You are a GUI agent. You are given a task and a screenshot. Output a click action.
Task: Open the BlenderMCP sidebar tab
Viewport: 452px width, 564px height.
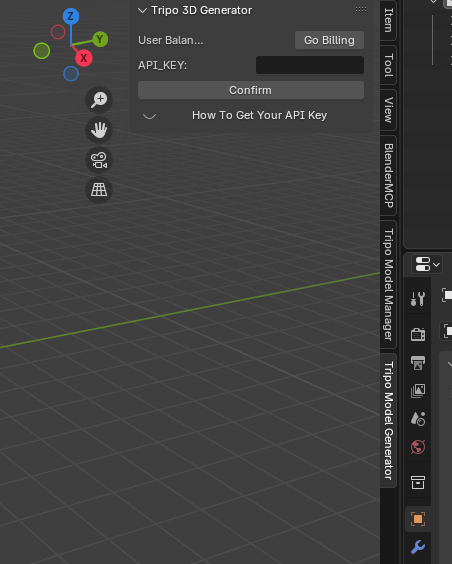388,175
